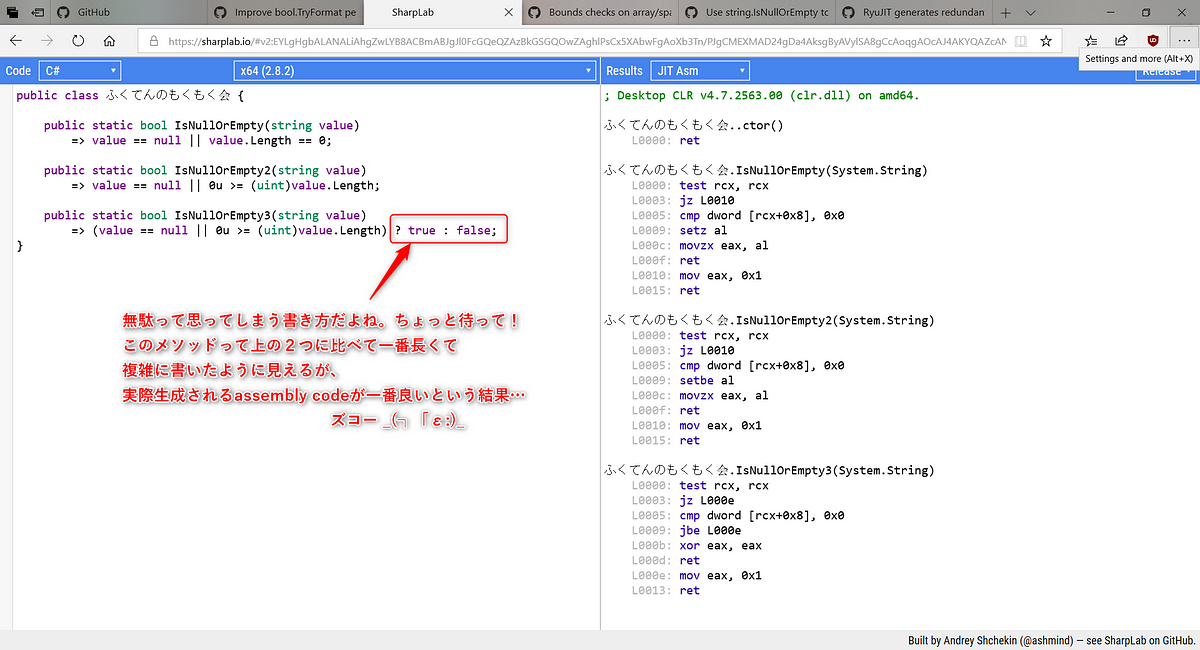Open uBlock Origin extension icon
The image size is (1200, 650).
pyautogui.click(x=1153, y=41)
